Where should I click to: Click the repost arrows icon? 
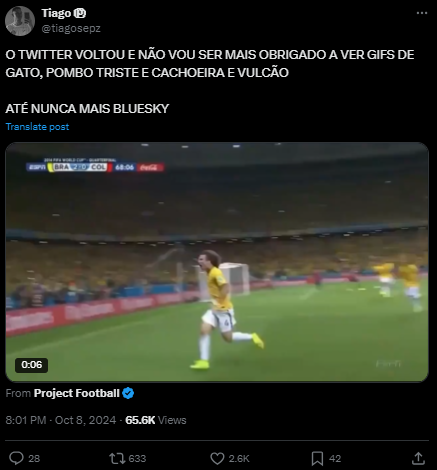[x=117, y=458]
